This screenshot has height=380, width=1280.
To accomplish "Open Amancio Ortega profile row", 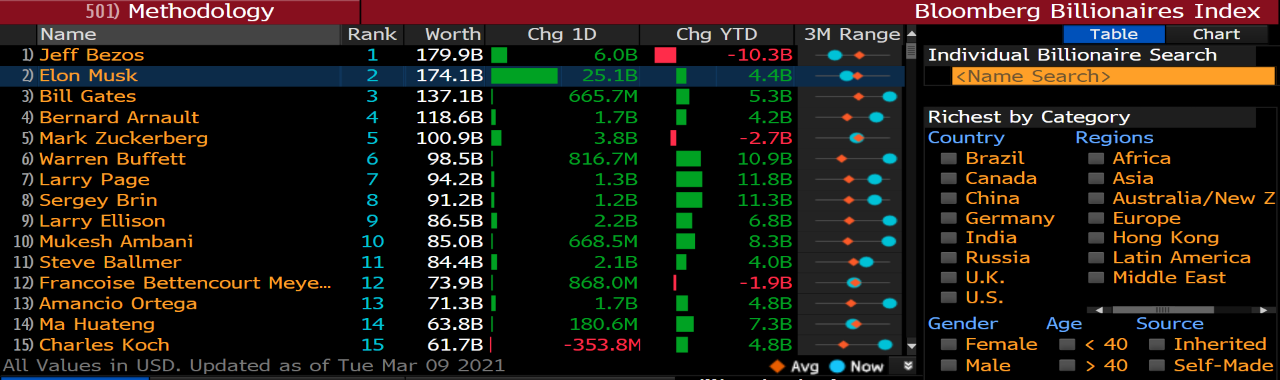I will tap(452, 303).
